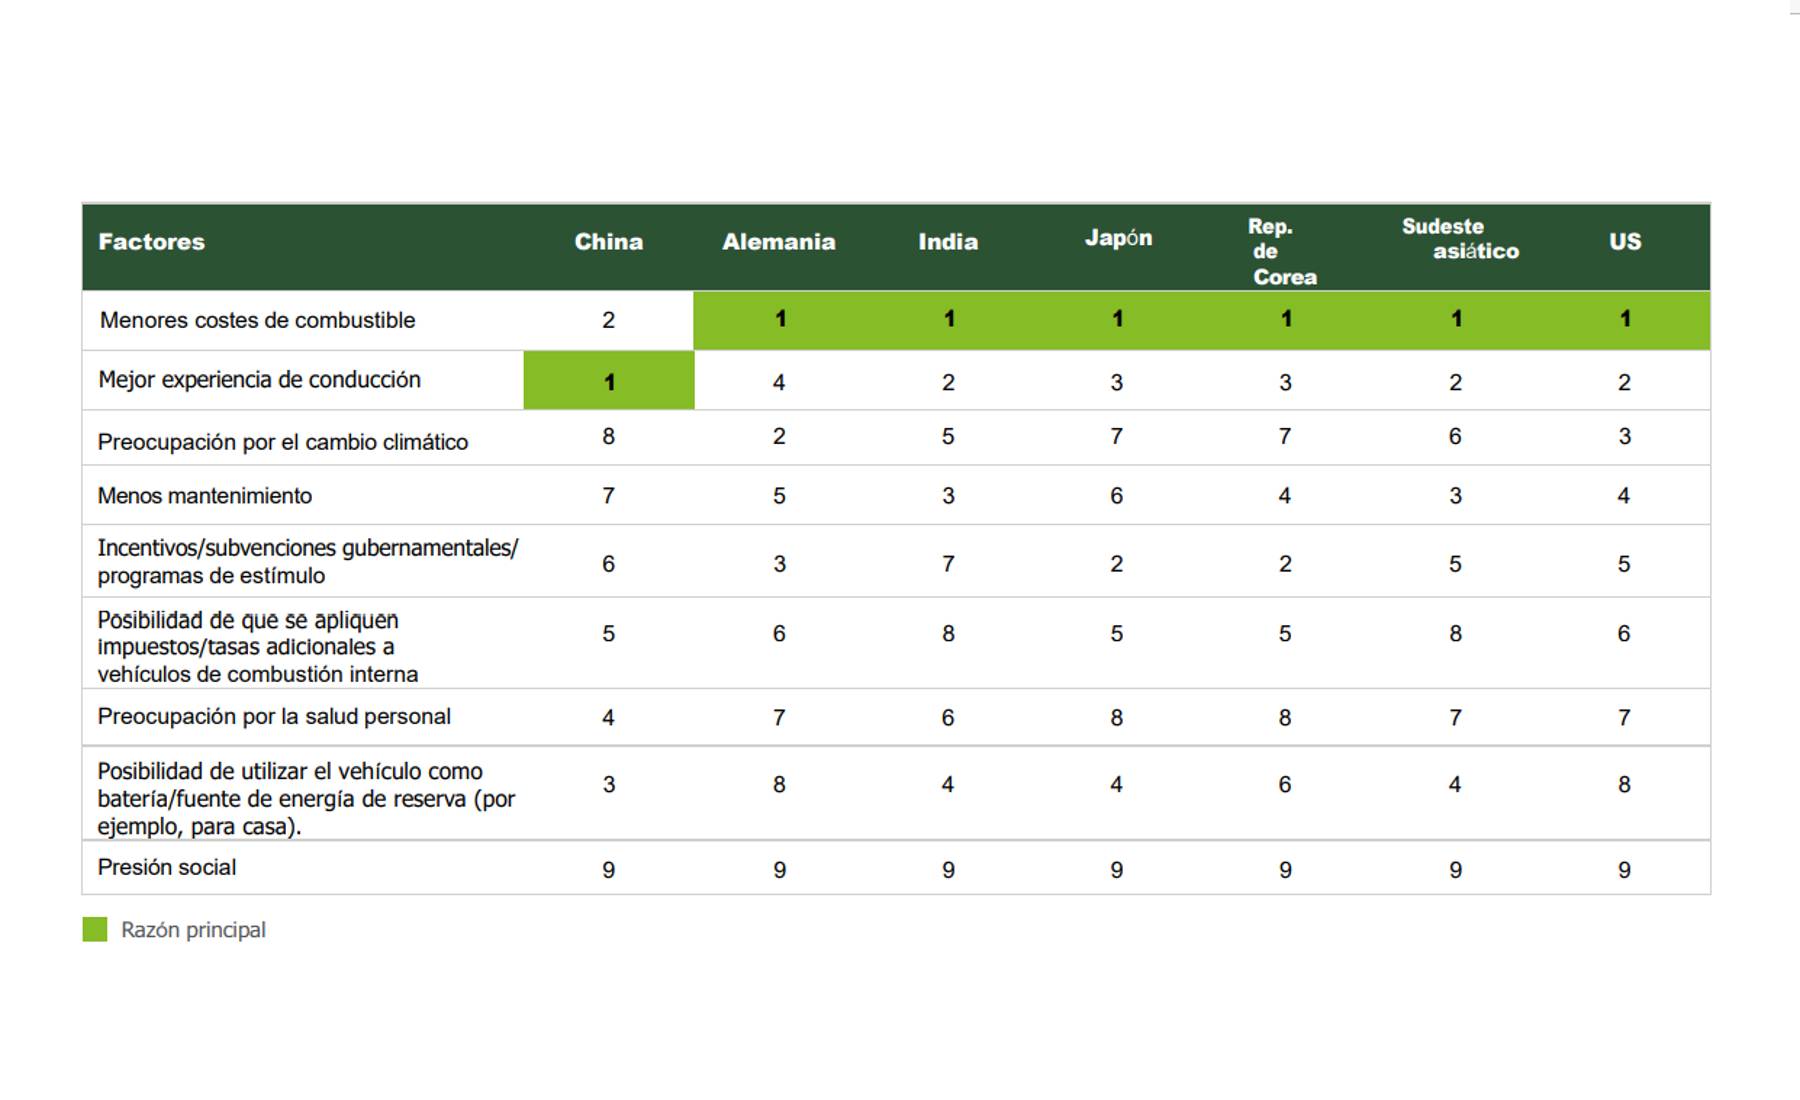Click the Alemania column header
The height and width of the screenshot is (1100, 1800).
[778, 242]
